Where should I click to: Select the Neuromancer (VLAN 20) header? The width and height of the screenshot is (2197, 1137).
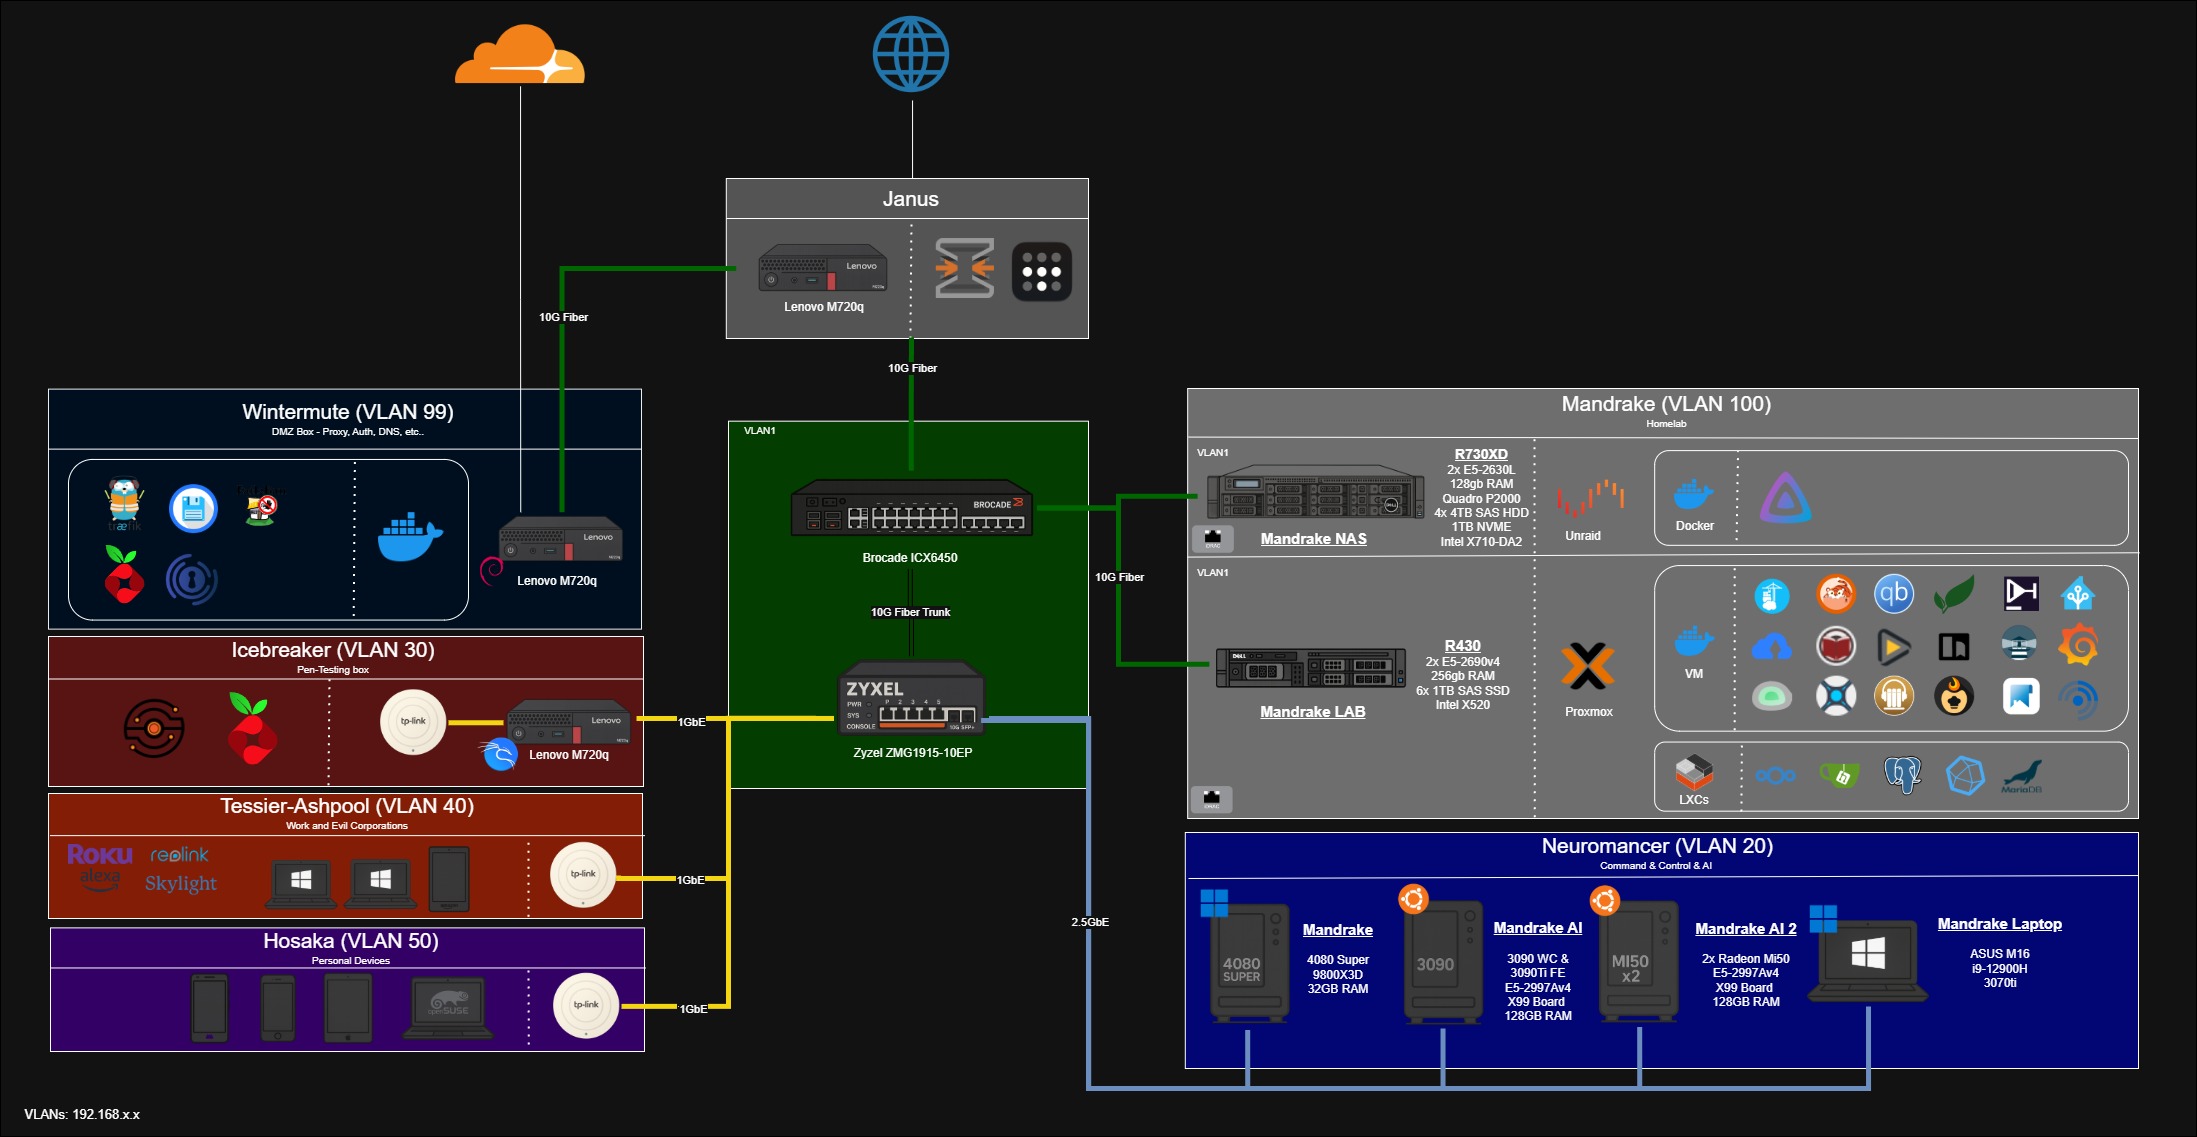point(1656,845)
